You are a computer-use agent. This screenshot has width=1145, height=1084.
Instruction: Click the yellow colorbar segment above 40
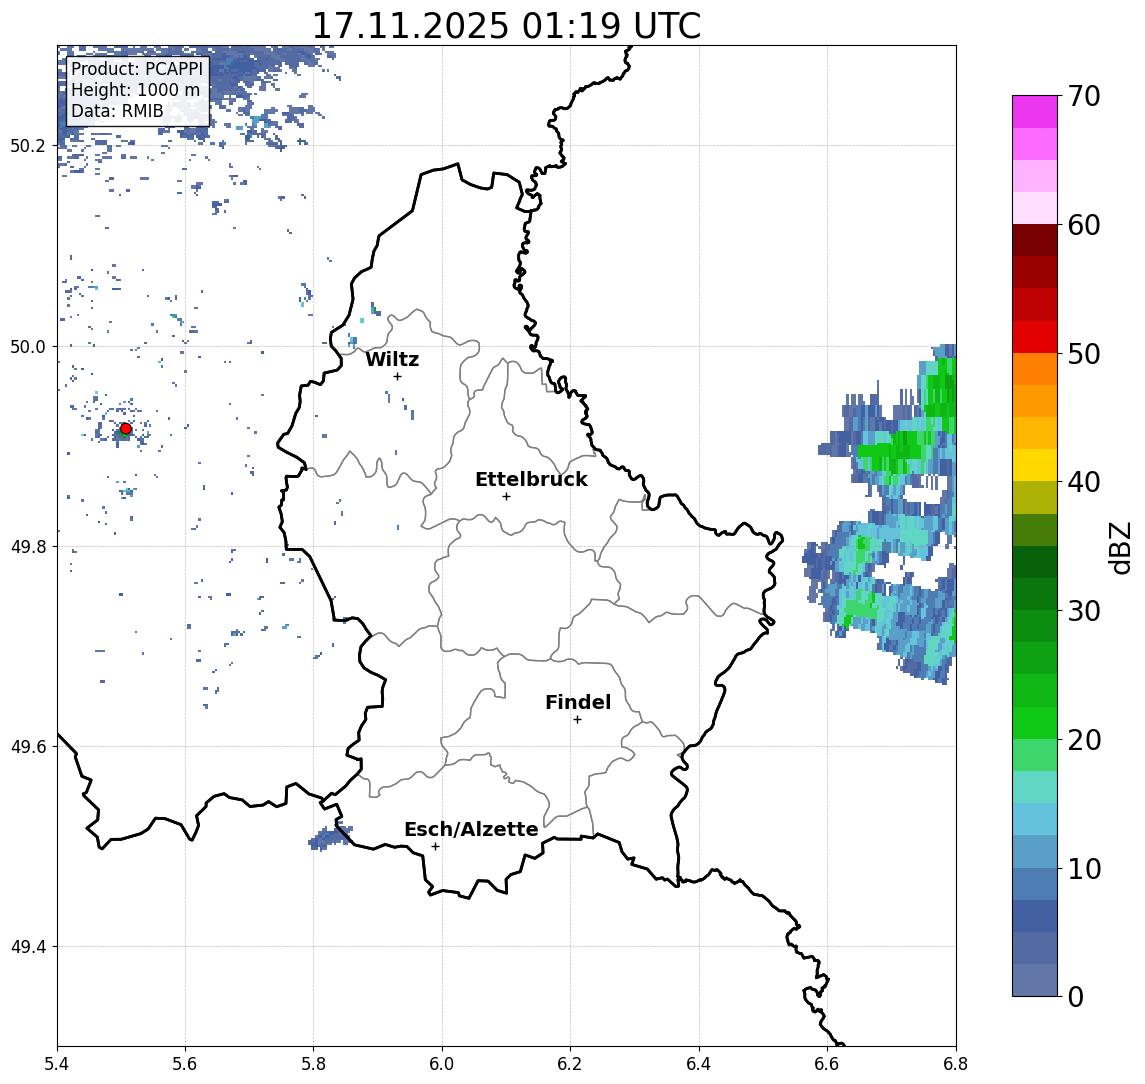click(1035, 465)
